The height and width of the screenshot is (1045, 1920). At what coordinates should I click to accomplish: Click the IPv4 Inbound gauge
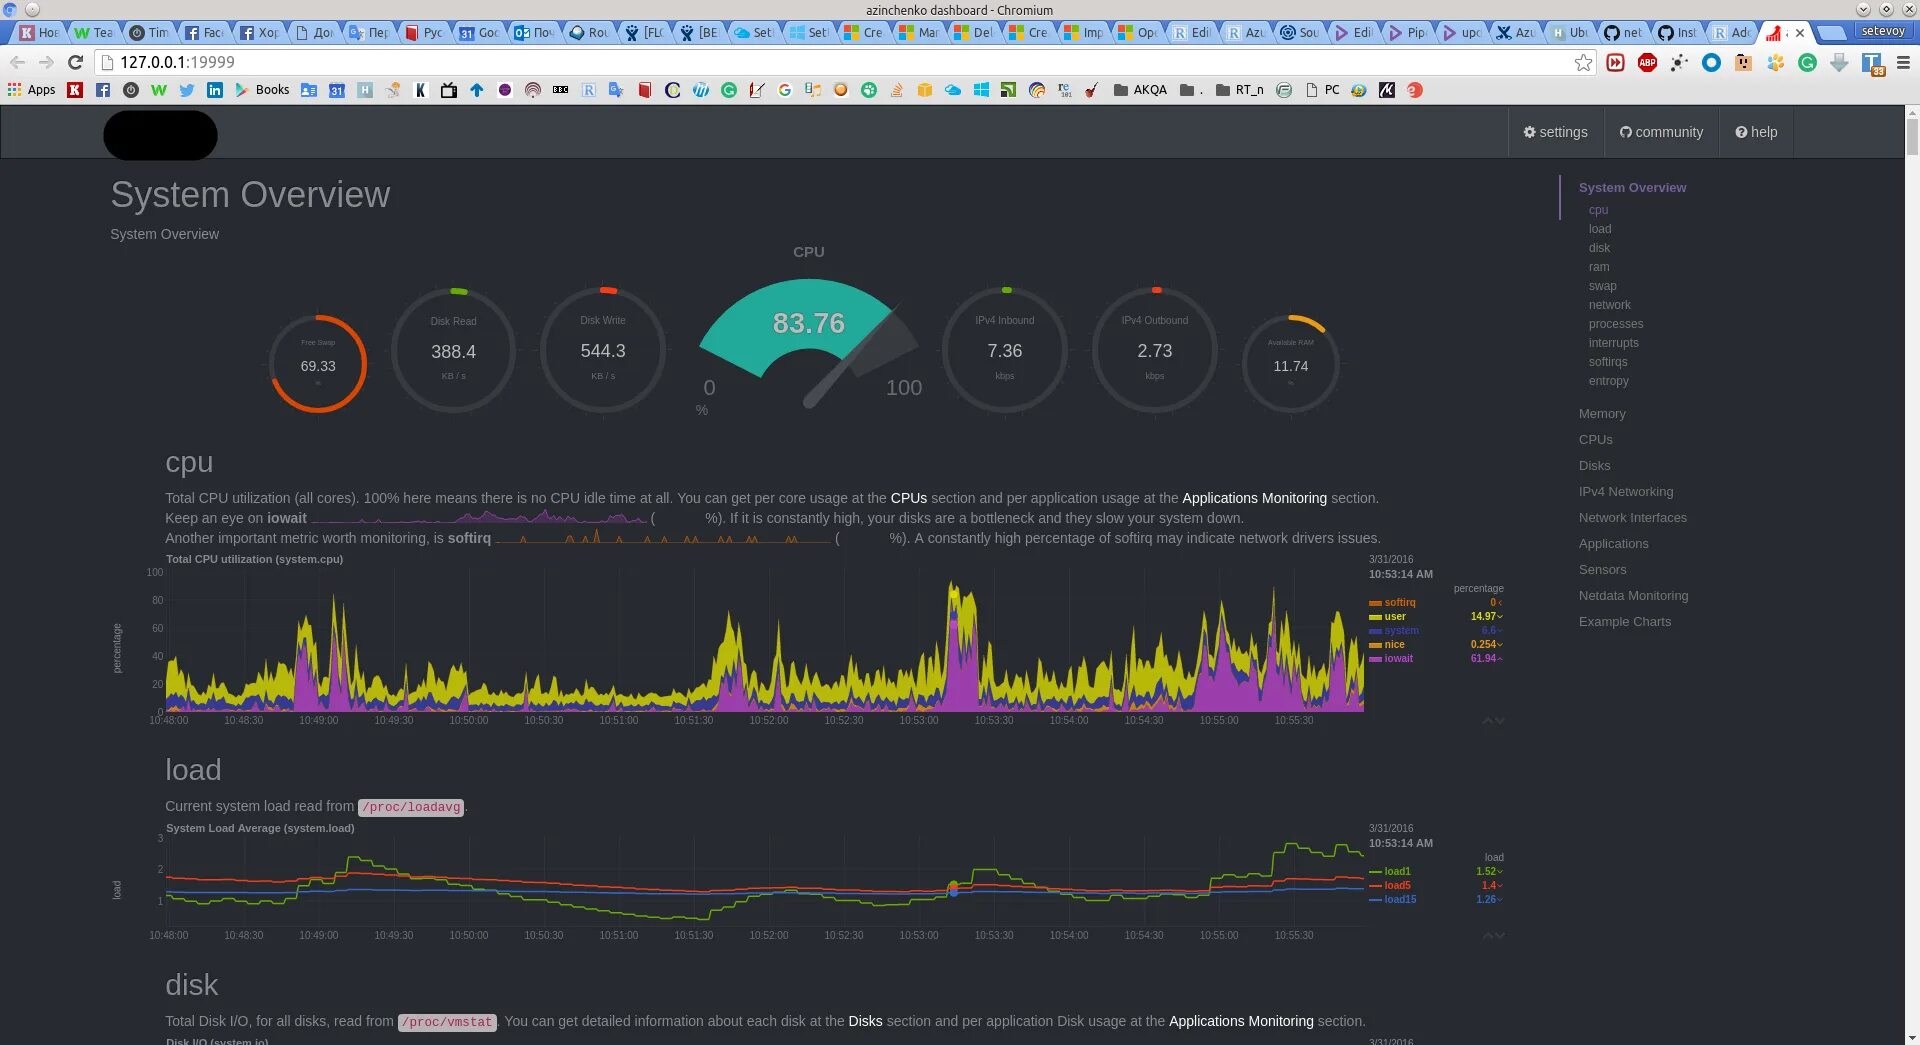tap(1005, 350)
